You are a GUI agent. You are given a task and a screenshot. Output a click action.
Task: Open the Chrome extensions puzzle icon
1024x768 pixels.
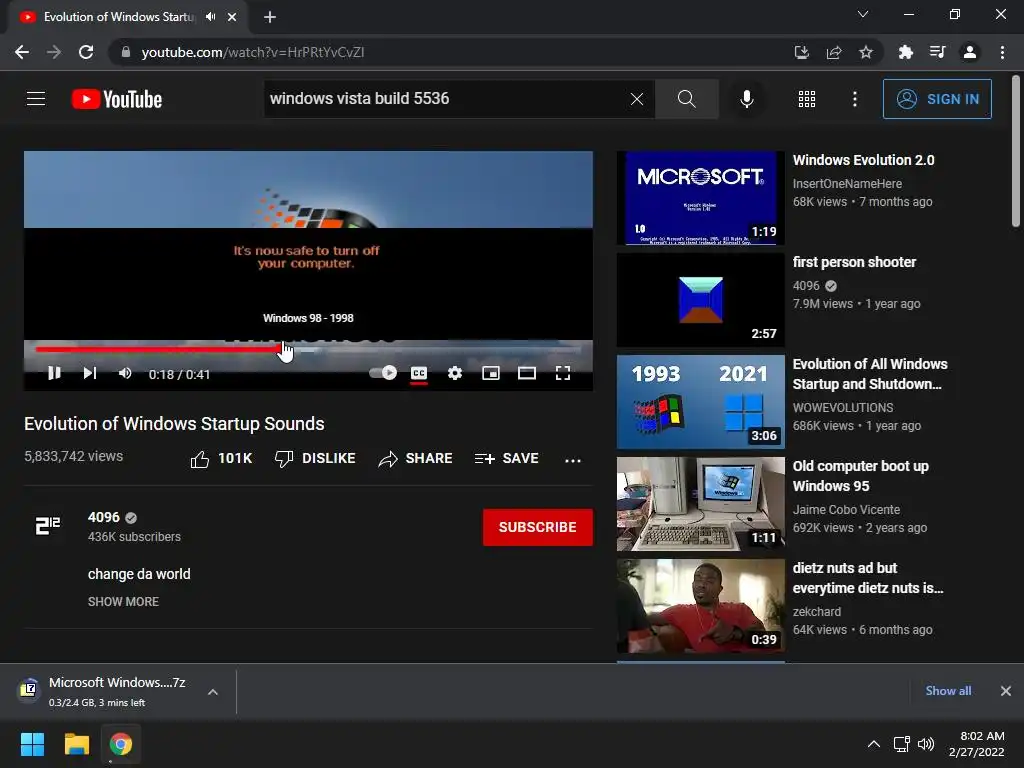(x=905, y=52)
